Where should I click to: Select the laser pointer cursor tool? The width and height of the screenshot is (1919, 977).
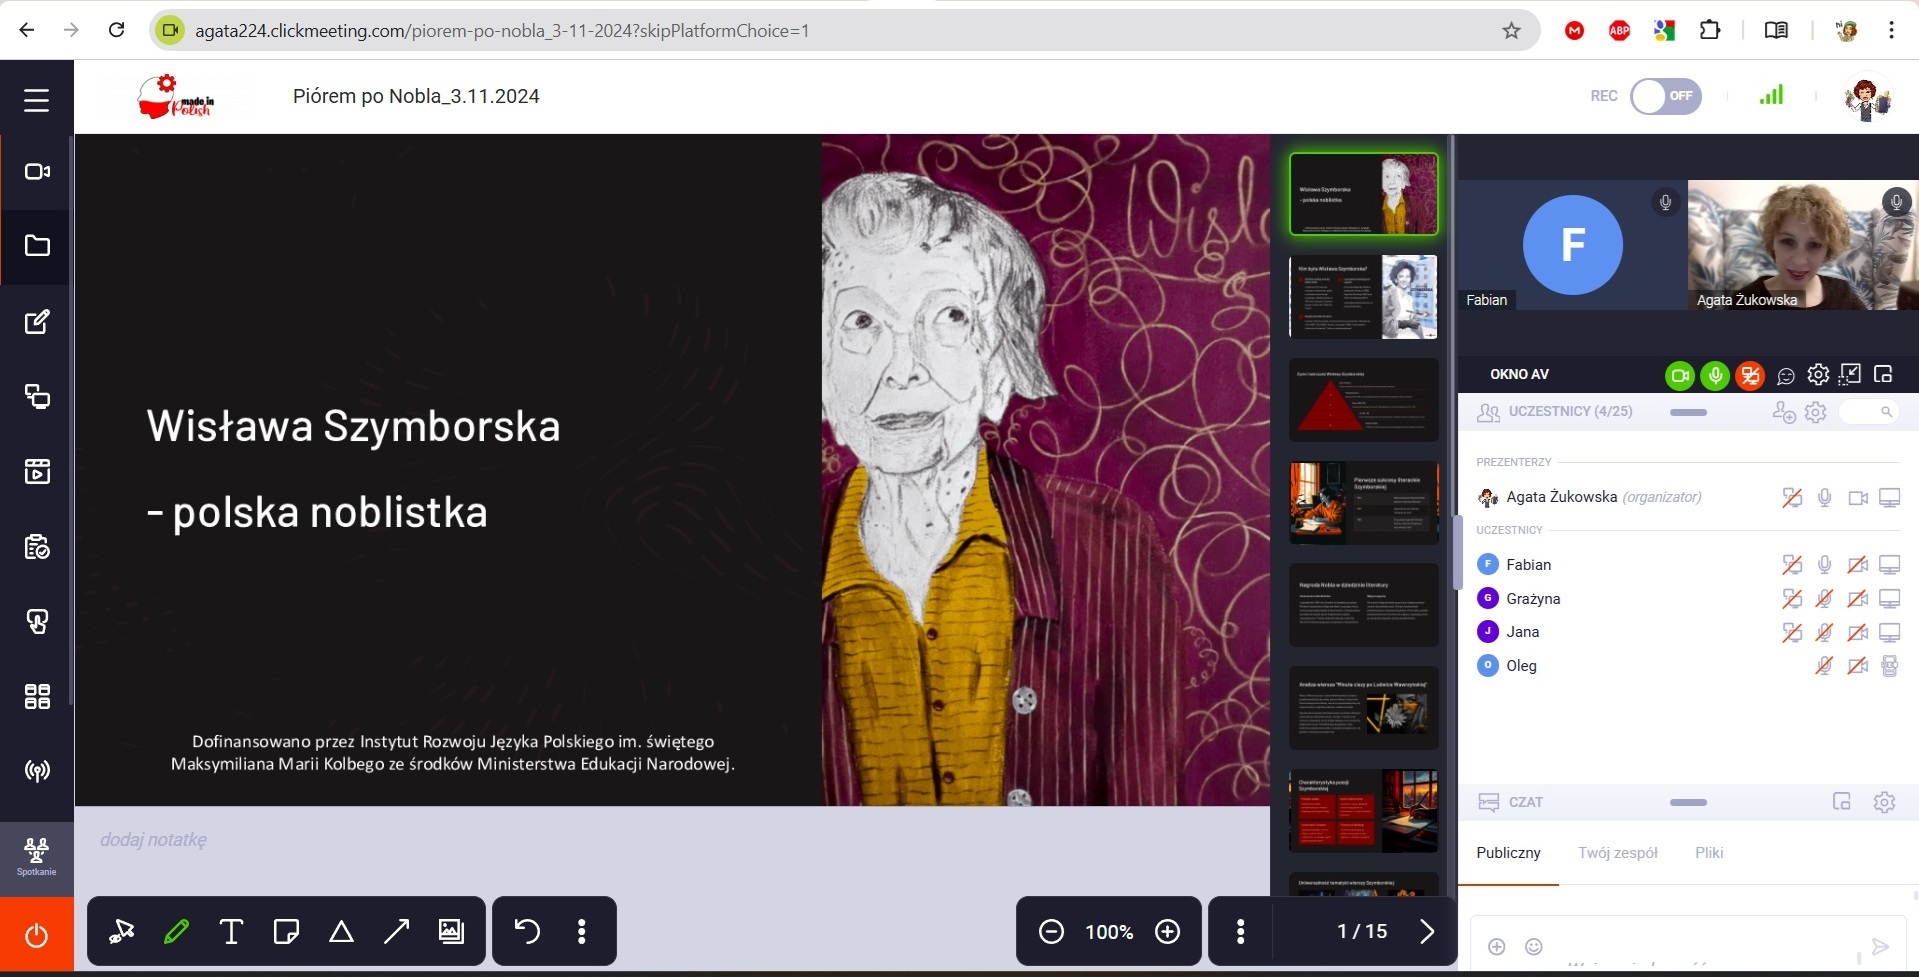click(122, 932)
